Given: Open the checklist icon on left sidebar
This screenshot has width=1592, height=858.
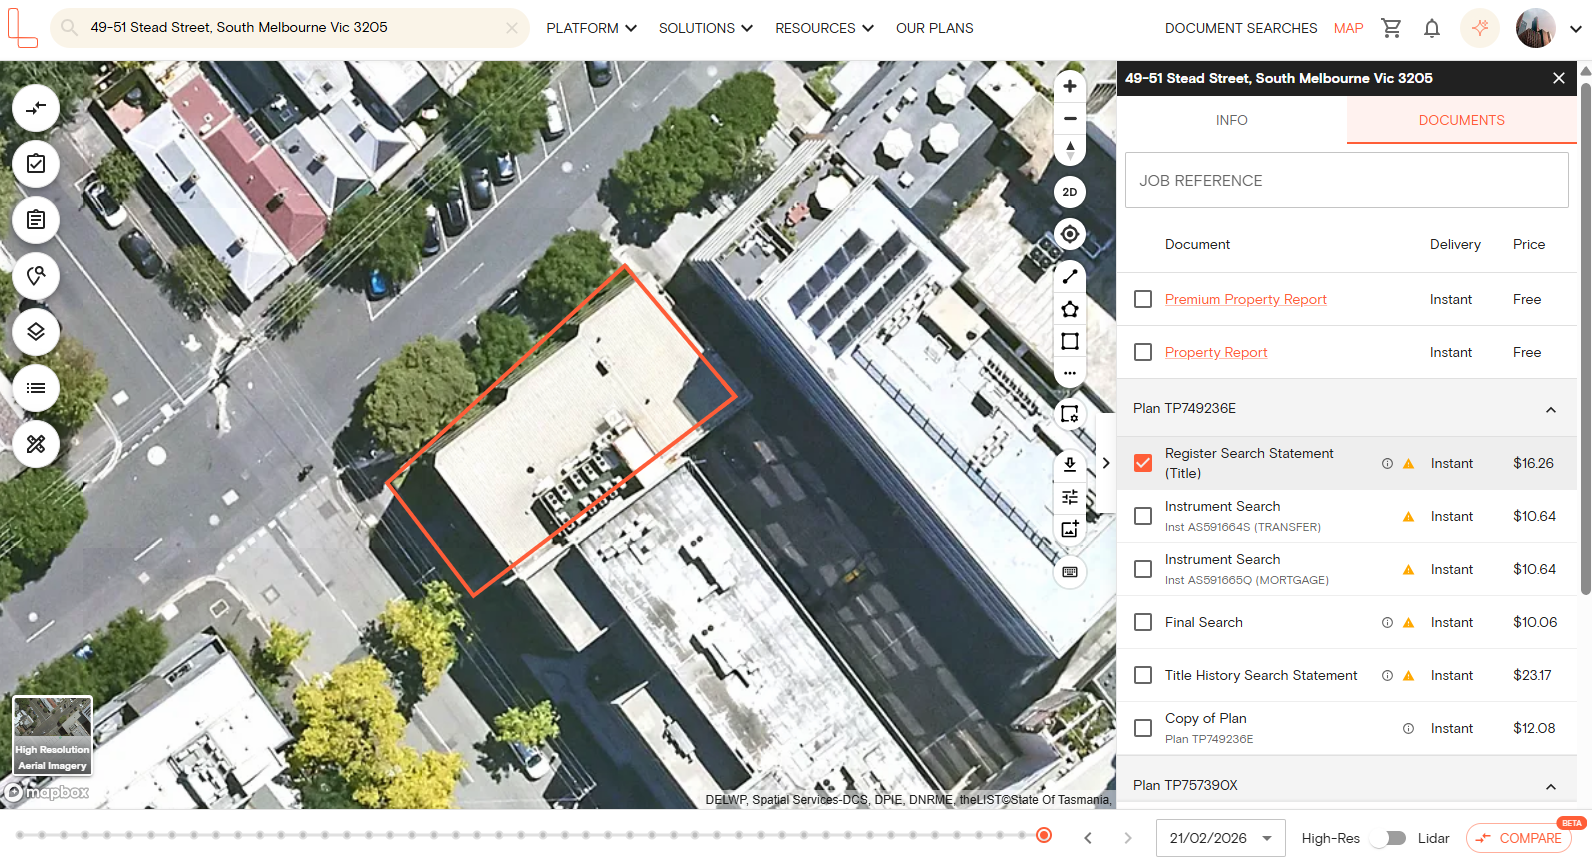Looking at the screenshot, I should 36,164.
